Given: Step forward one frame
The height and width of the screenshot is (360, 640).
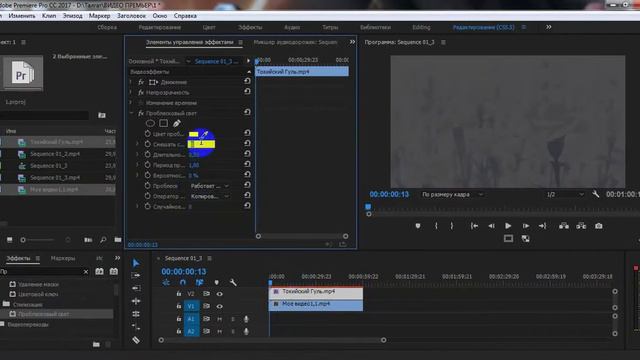Looking at the screenshot, I should [x=526, y=226].
